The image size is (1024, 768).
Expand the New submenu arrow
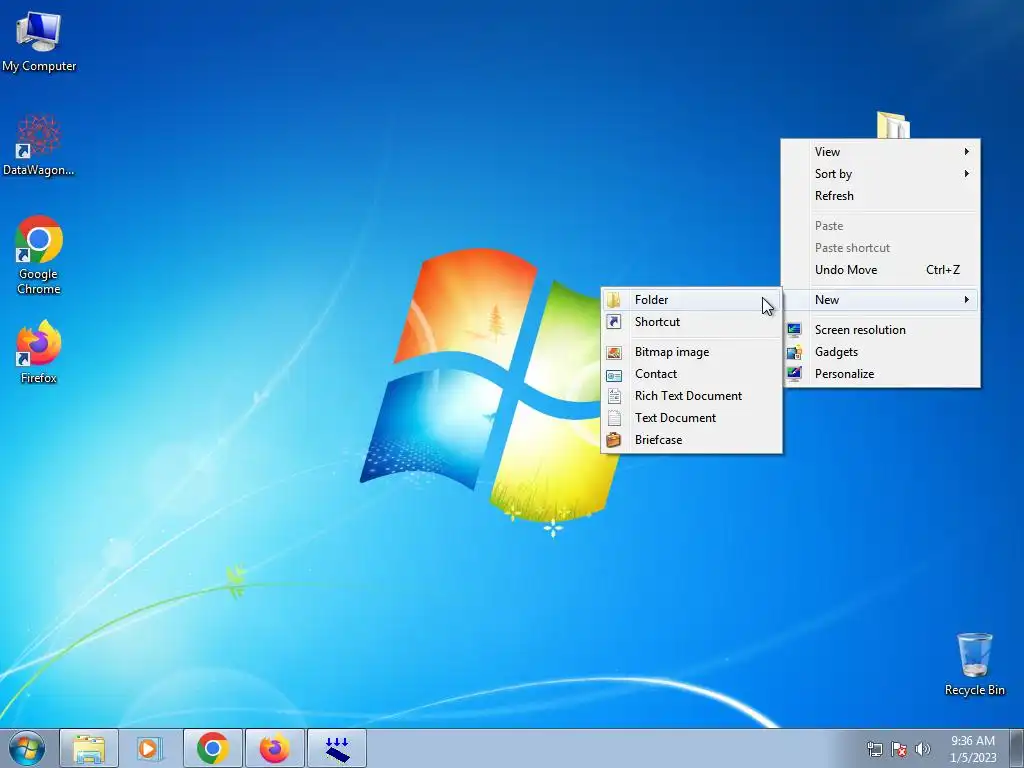[x=967, y=300]
